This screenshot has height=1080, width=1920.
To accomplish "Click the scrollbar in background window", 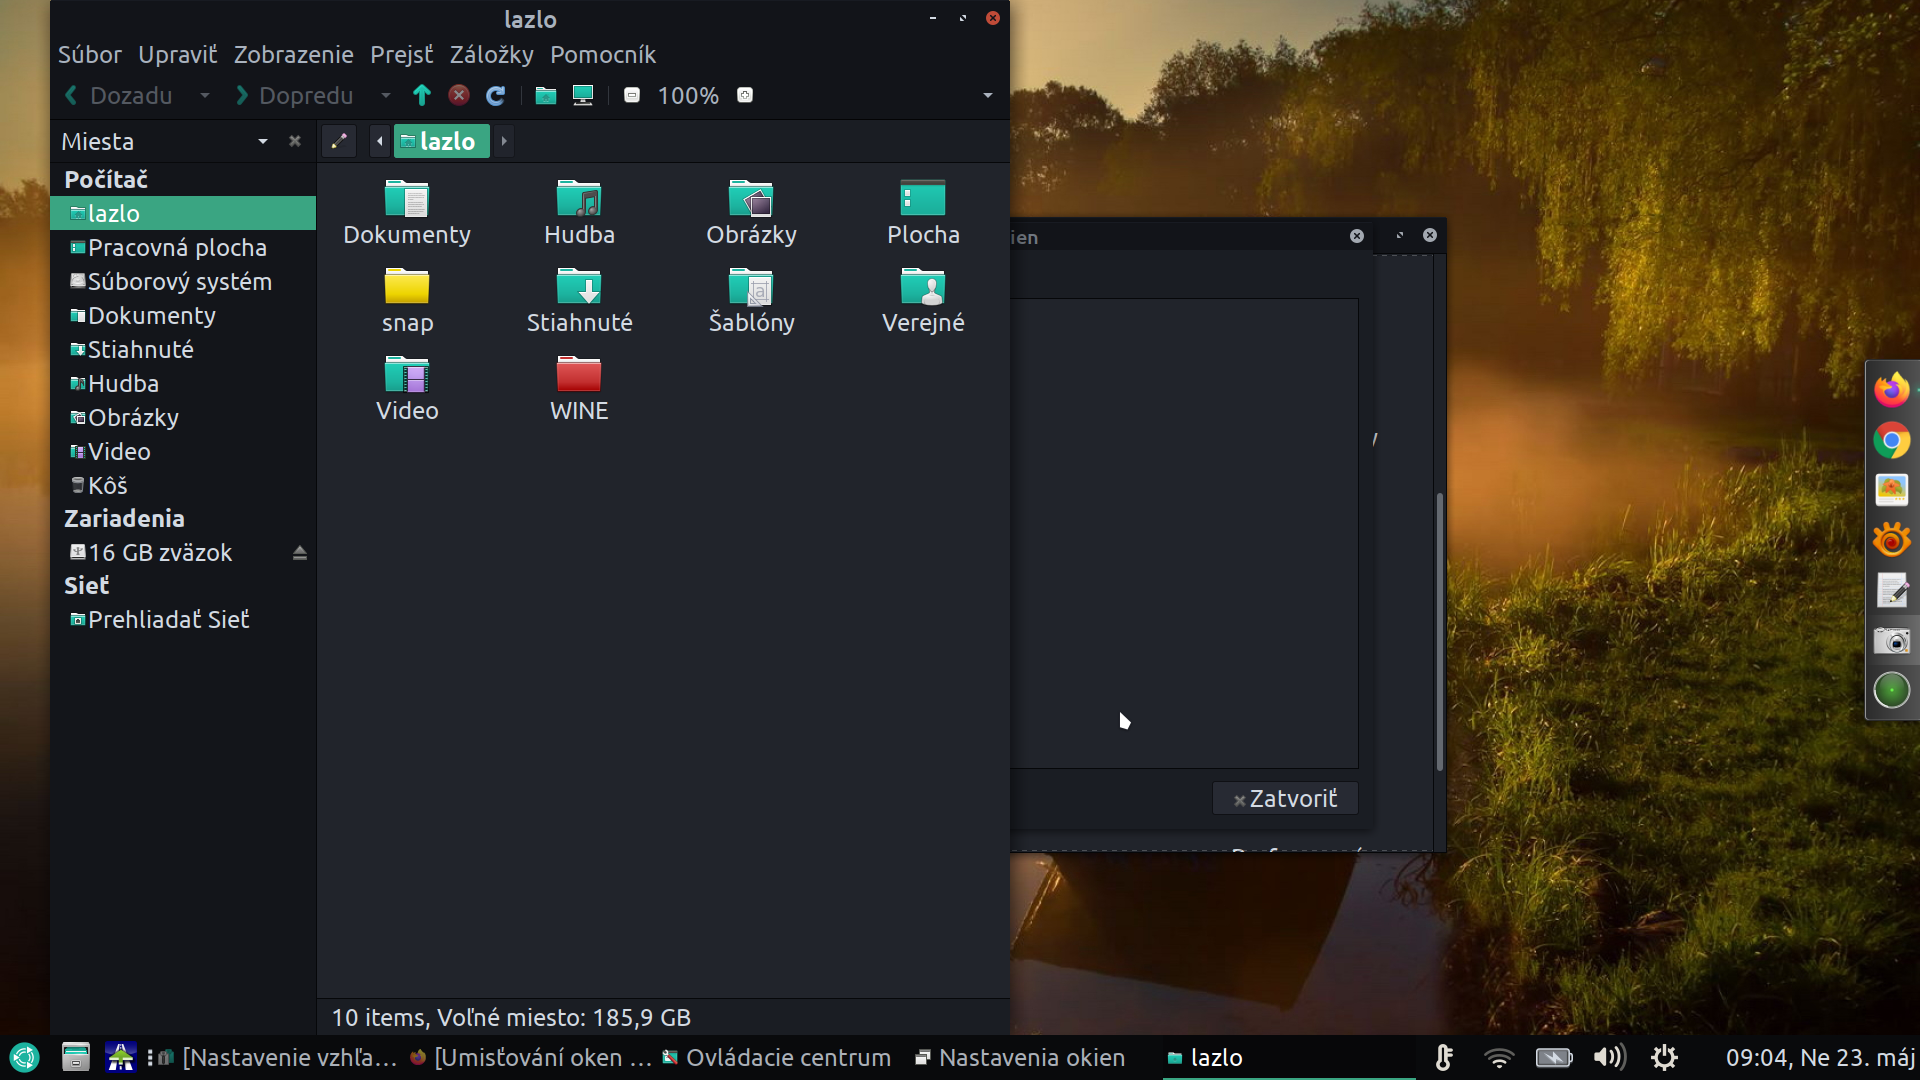I will tap(1440, 630).
